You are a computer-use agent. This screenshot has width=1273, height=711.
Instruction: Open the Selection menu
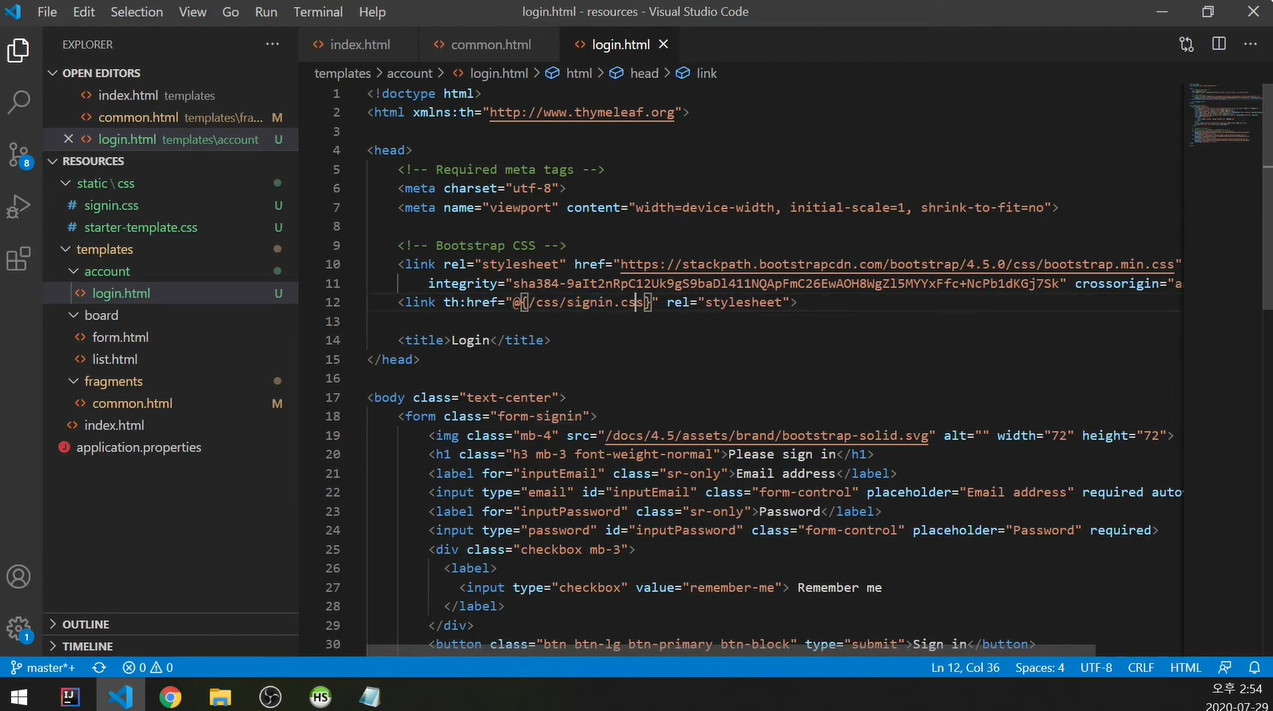point(137,12)
